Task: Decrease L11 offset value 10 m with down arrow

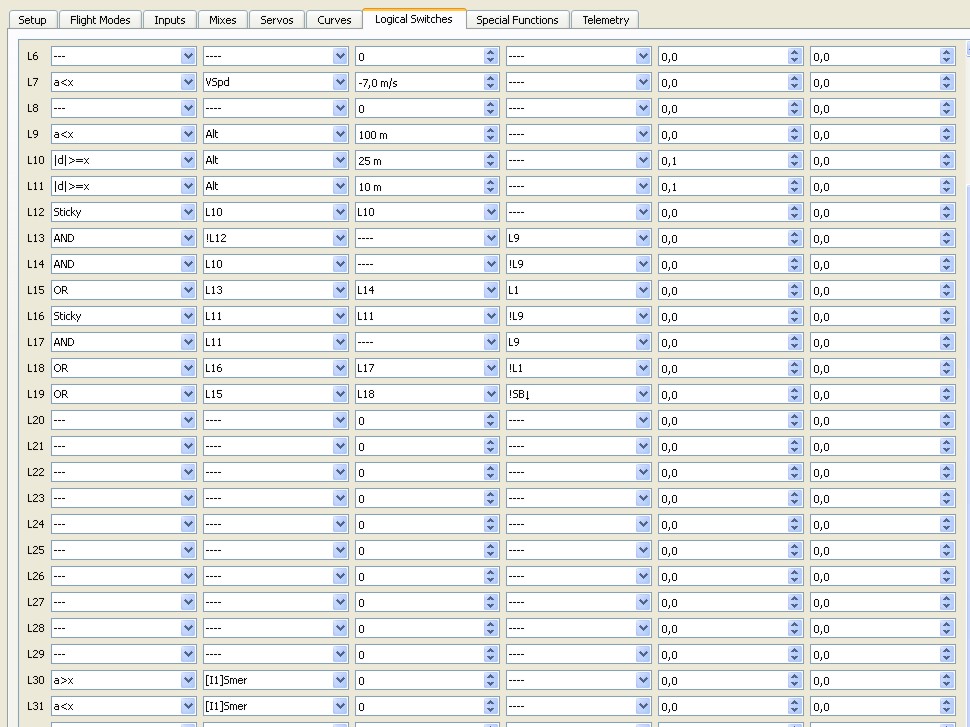Action: 491,191
